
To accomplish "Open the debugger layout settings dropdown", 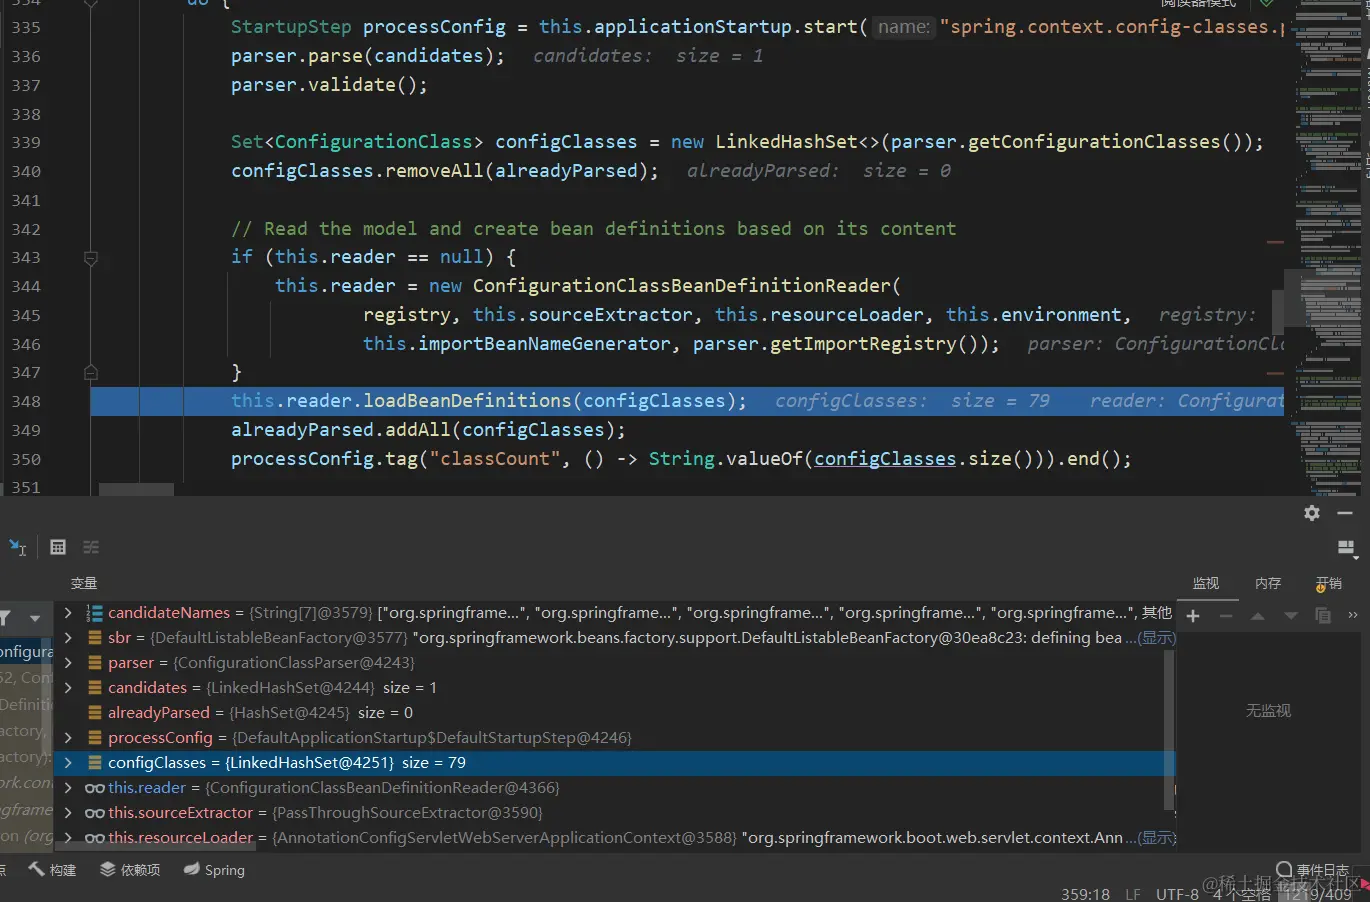I will click(x=1346, y=547).
